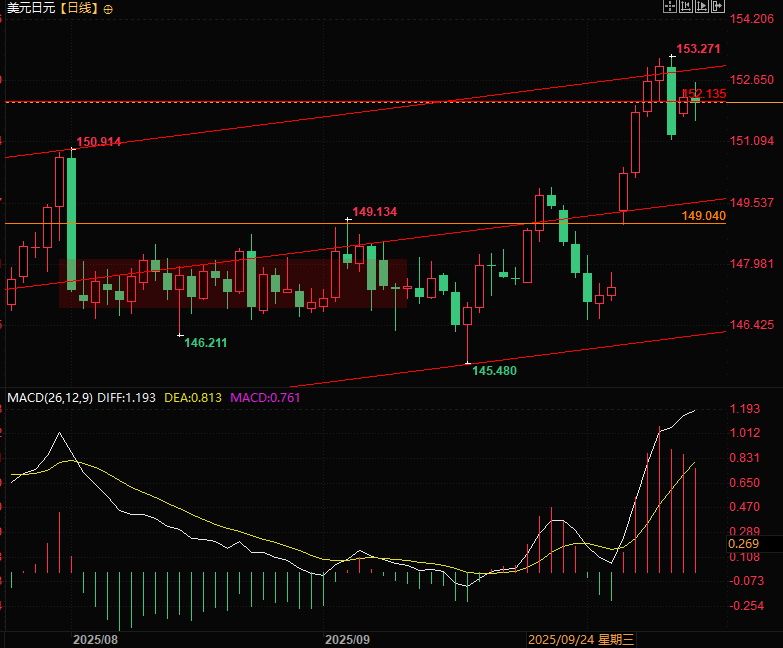
Task: Click the scroll-forward chart icon with right arrow
Action: (701, 7)
